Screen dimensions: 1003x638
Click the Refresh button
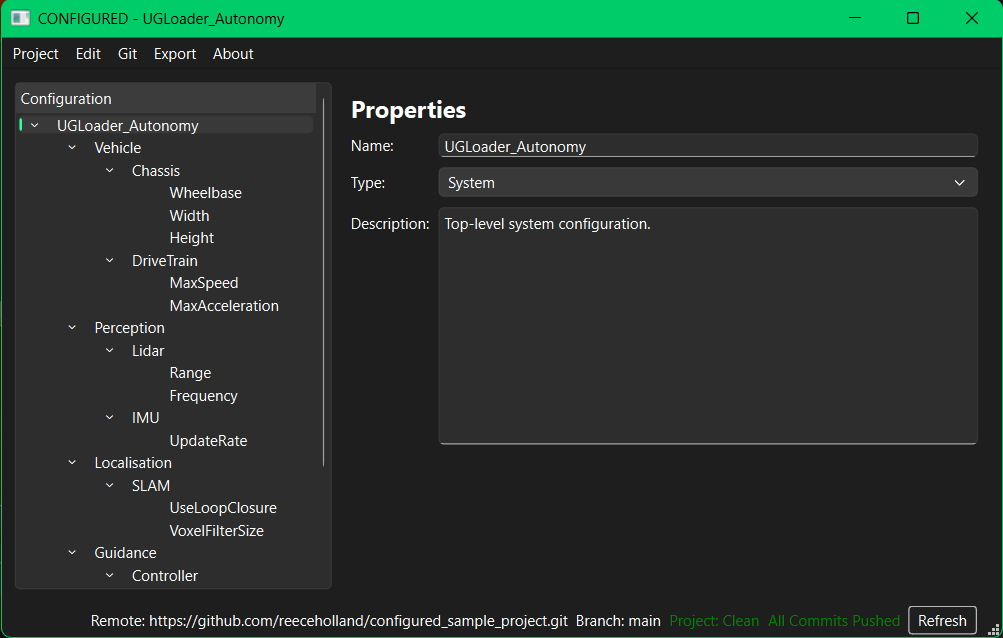(942, 621)
